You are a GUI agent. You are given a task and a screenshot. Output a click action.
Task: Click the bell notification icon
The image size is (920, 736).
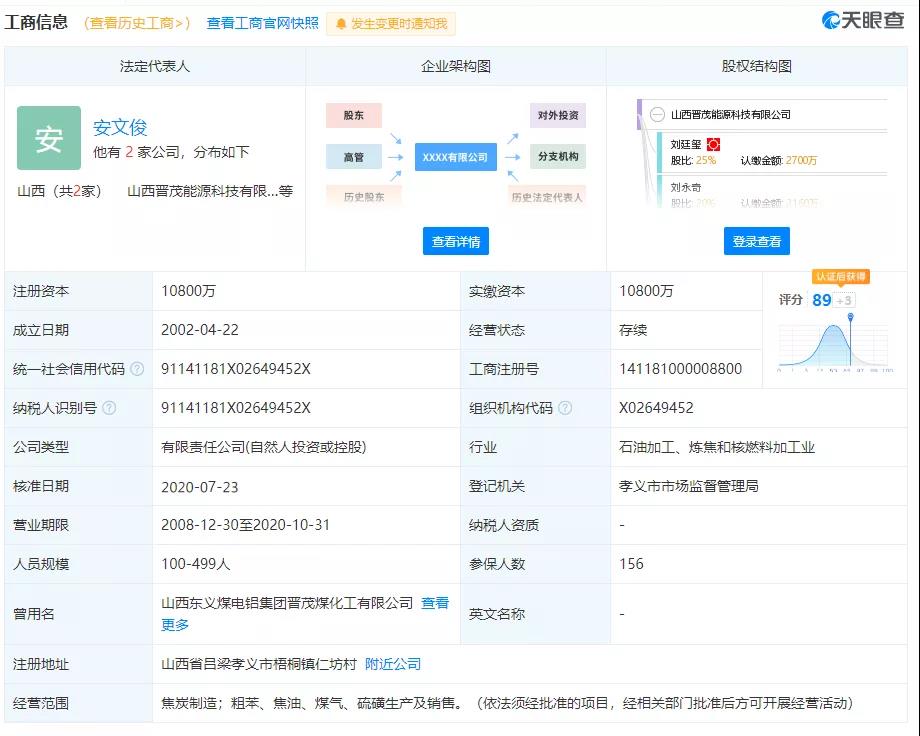coord(341,24)
